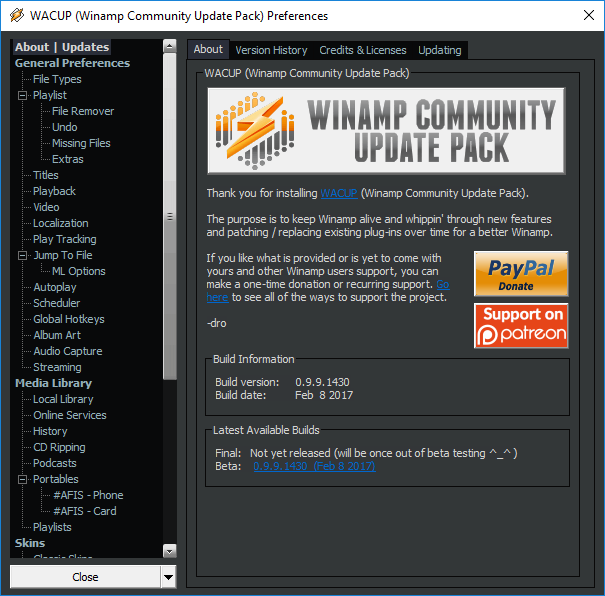
Task: Select Podcasts in the tree
Action: coord(54,464)
